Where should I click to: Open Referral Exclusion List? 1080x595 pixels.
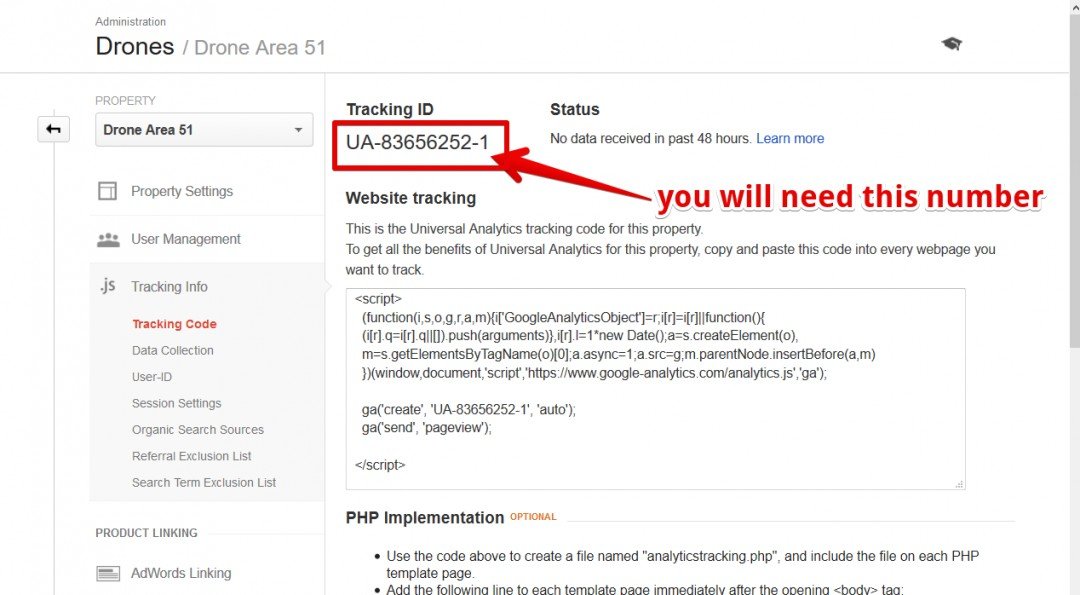coord(191,456)
